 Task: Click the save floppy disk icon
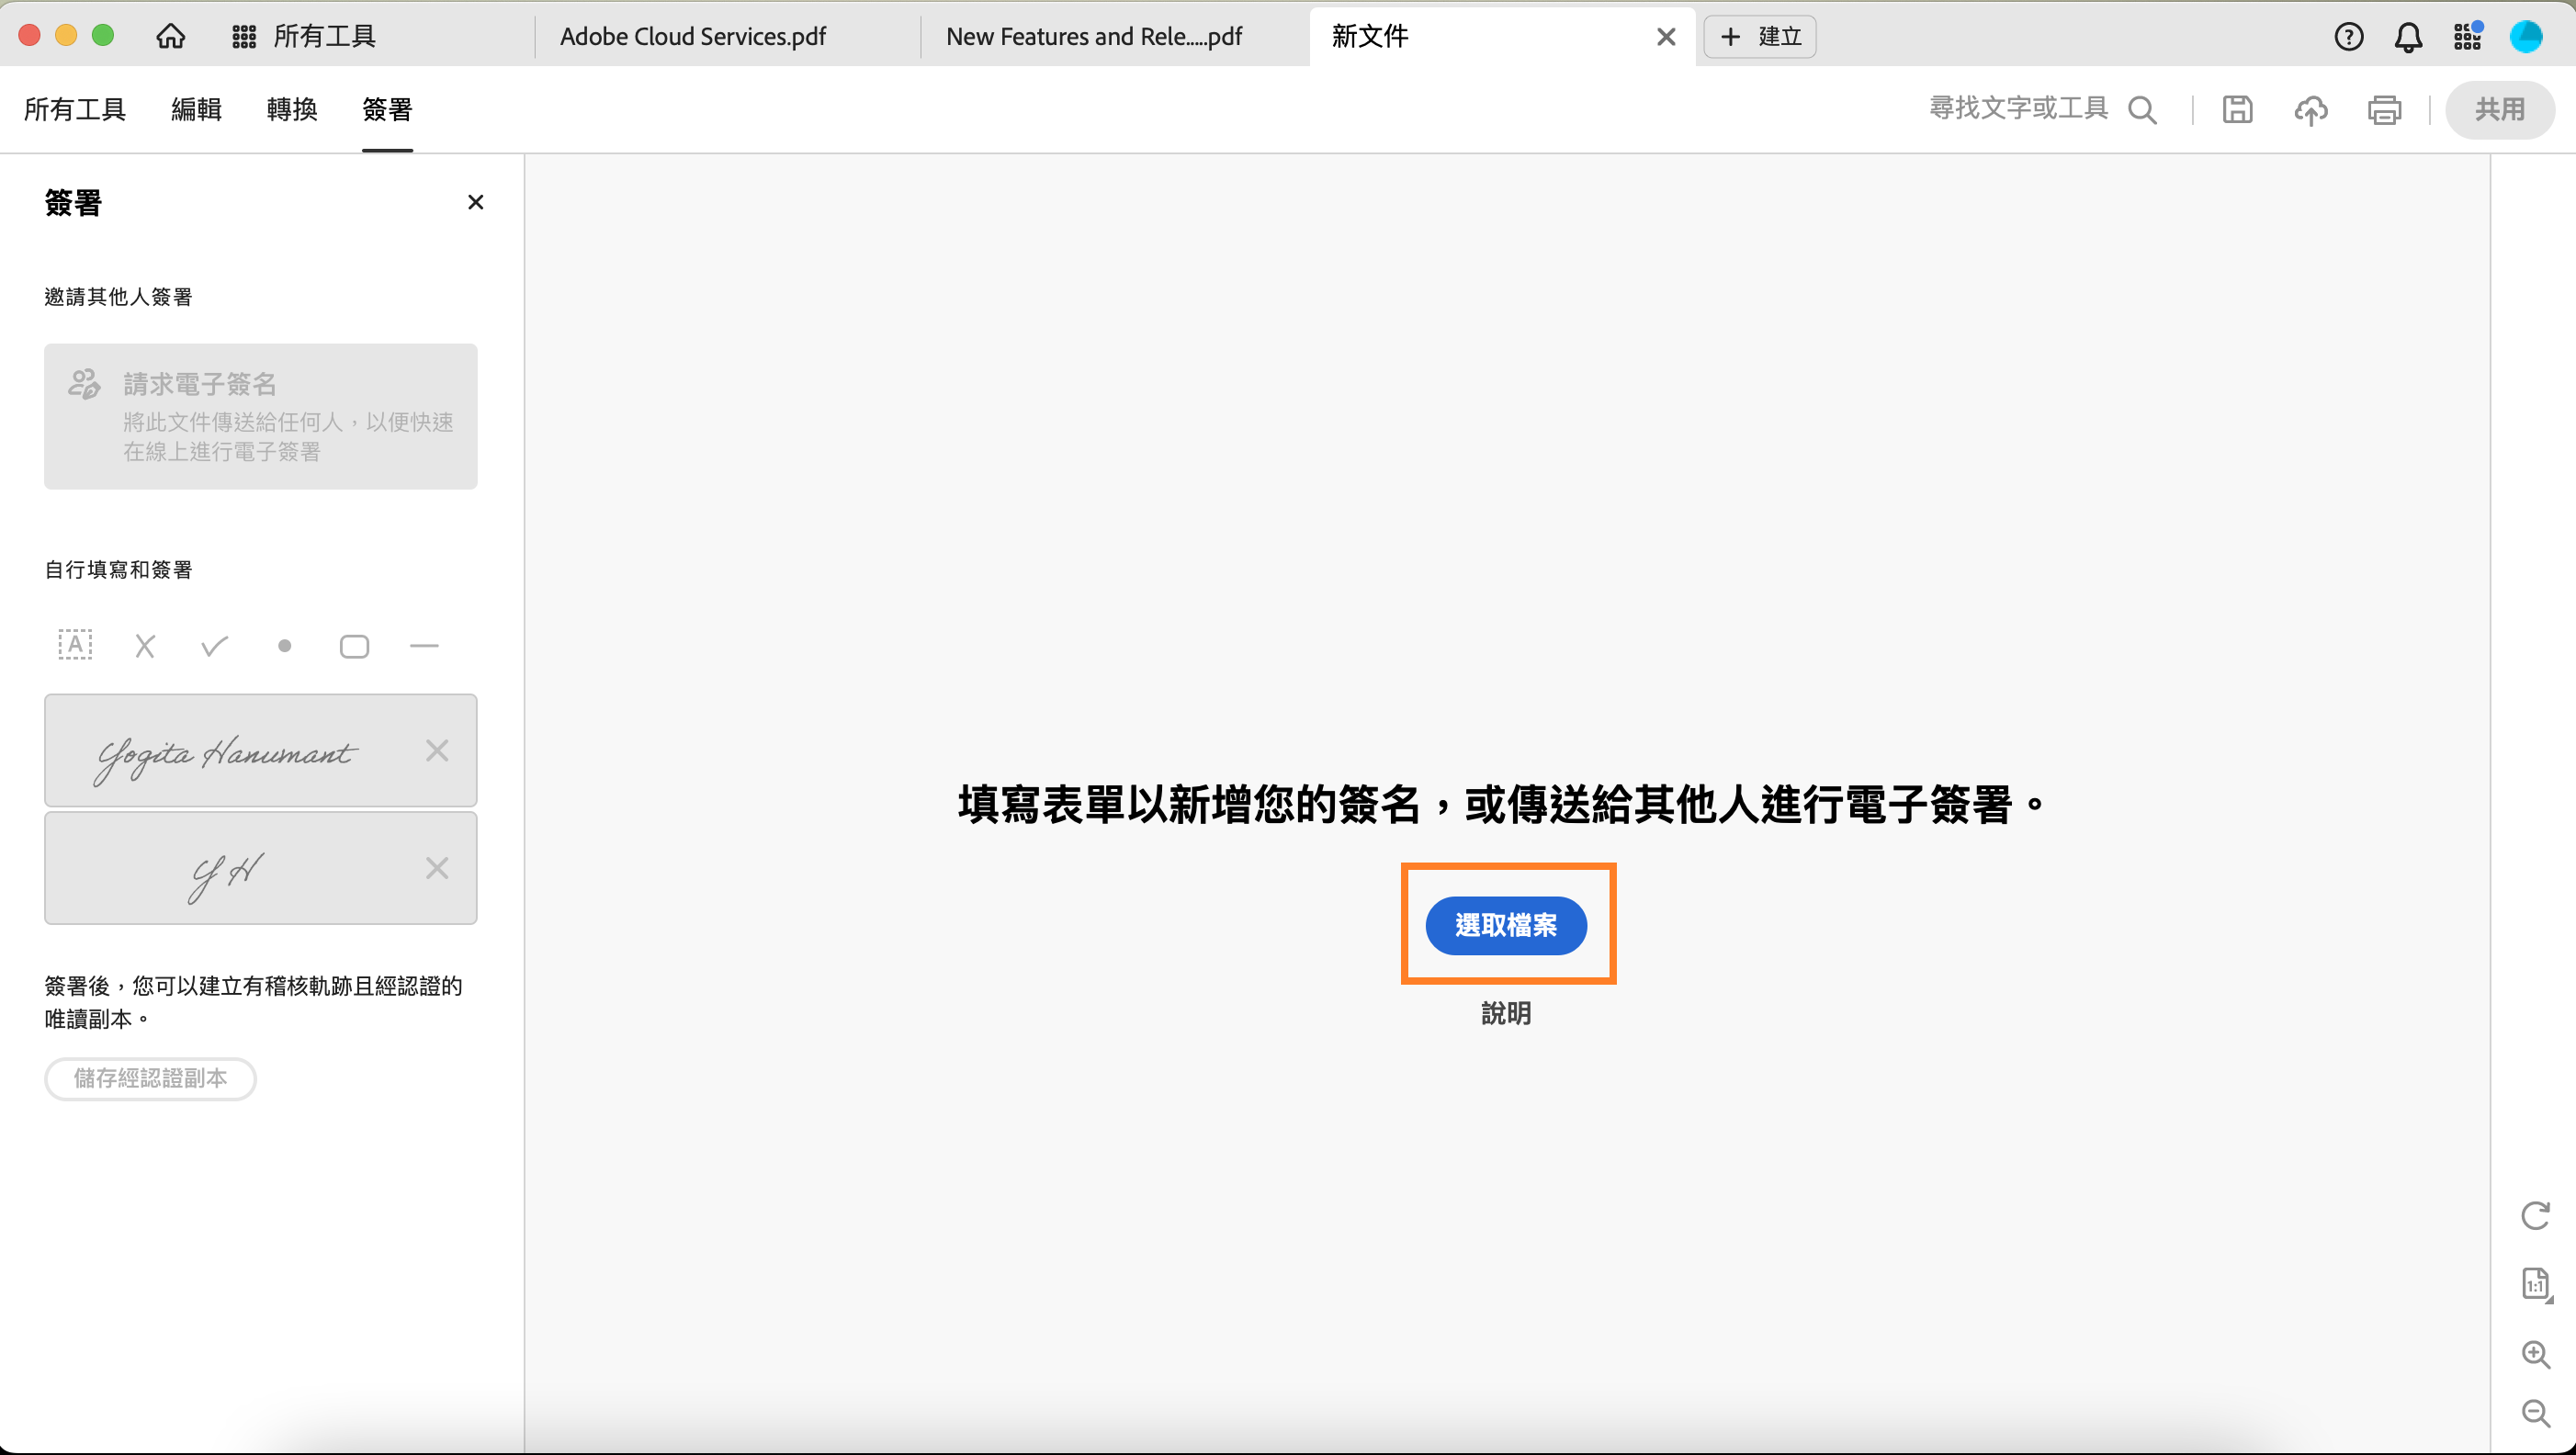[2237, 109]
